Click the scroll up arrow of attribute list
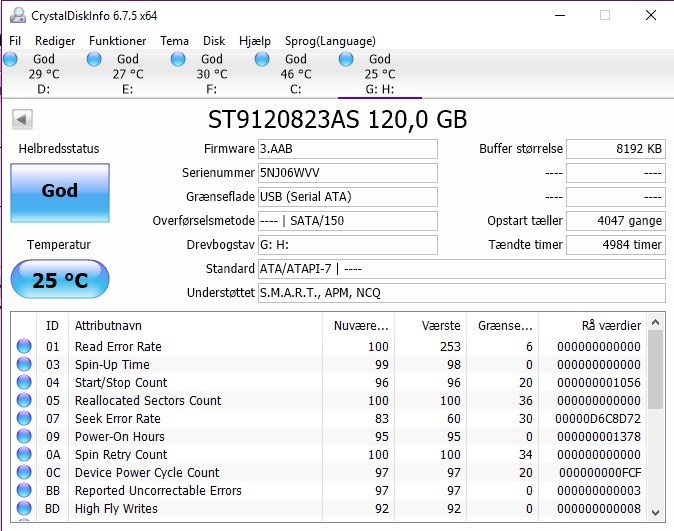The image size is (674, 531). click(655, 322)
